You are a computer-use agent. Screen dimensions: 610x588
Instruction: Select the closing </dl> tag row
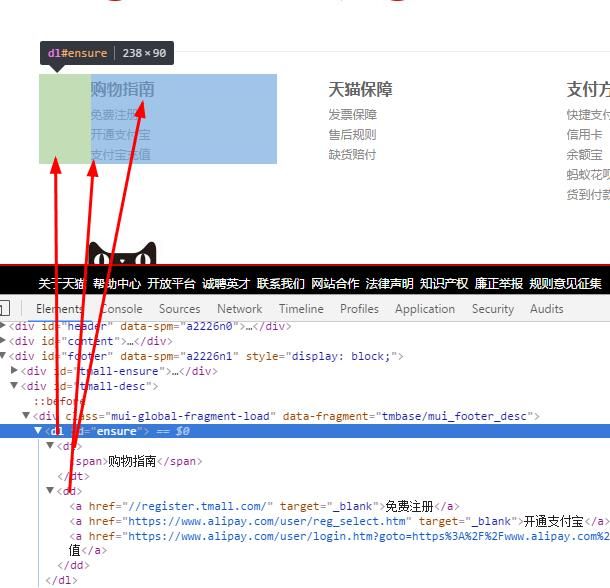point(61,581)
